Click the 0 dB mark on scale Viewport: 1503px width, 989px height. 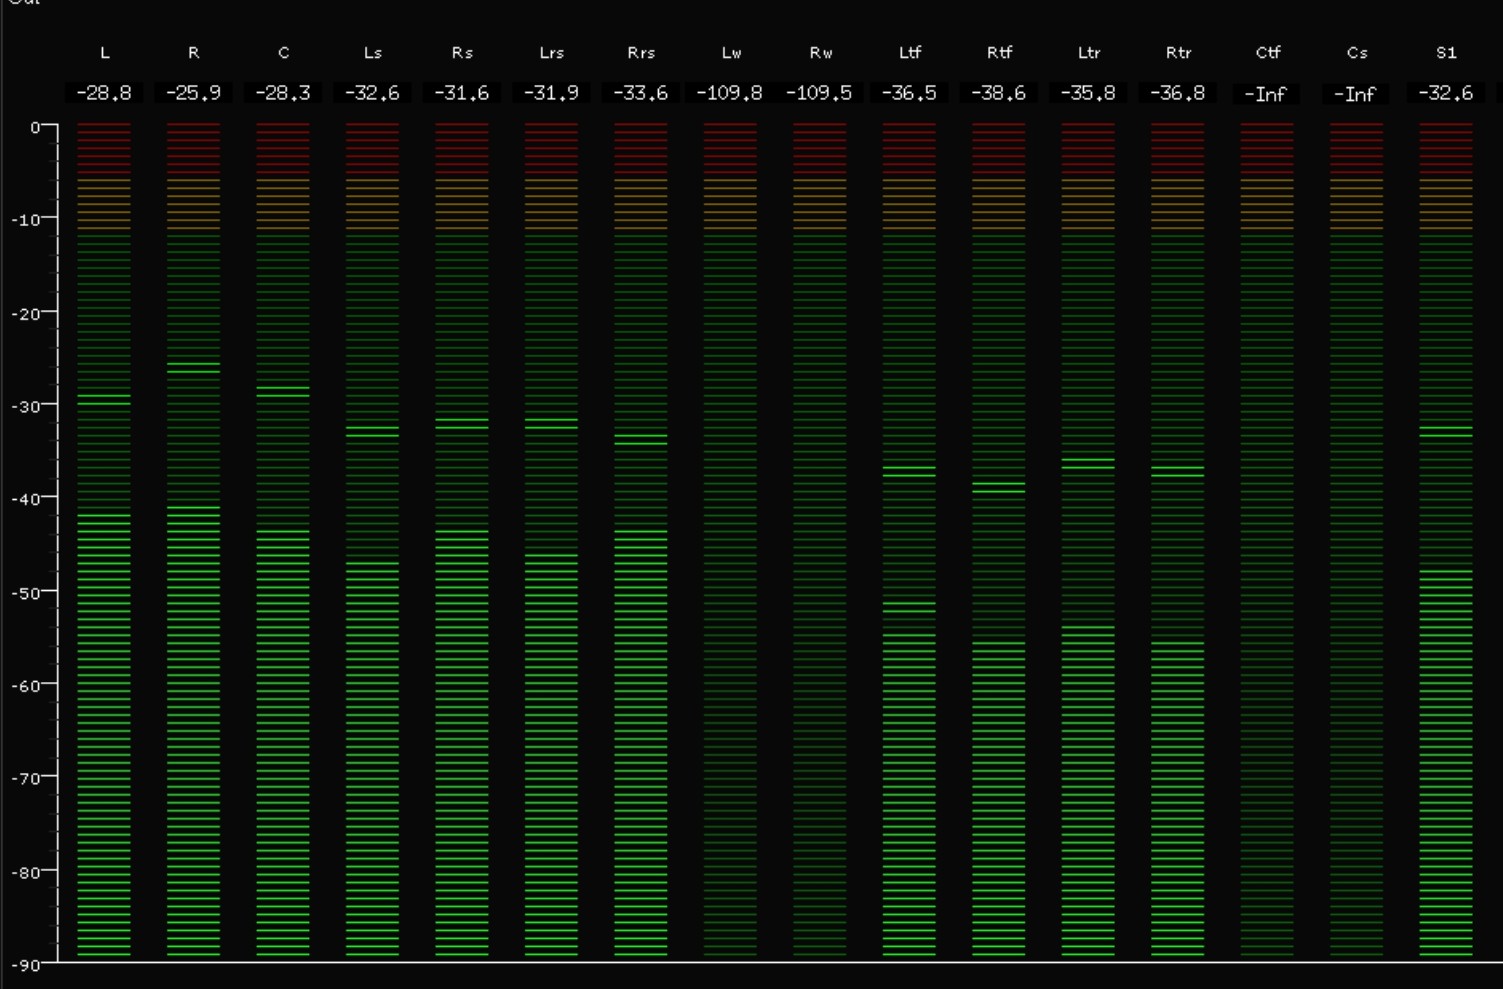tap(36, 127)
